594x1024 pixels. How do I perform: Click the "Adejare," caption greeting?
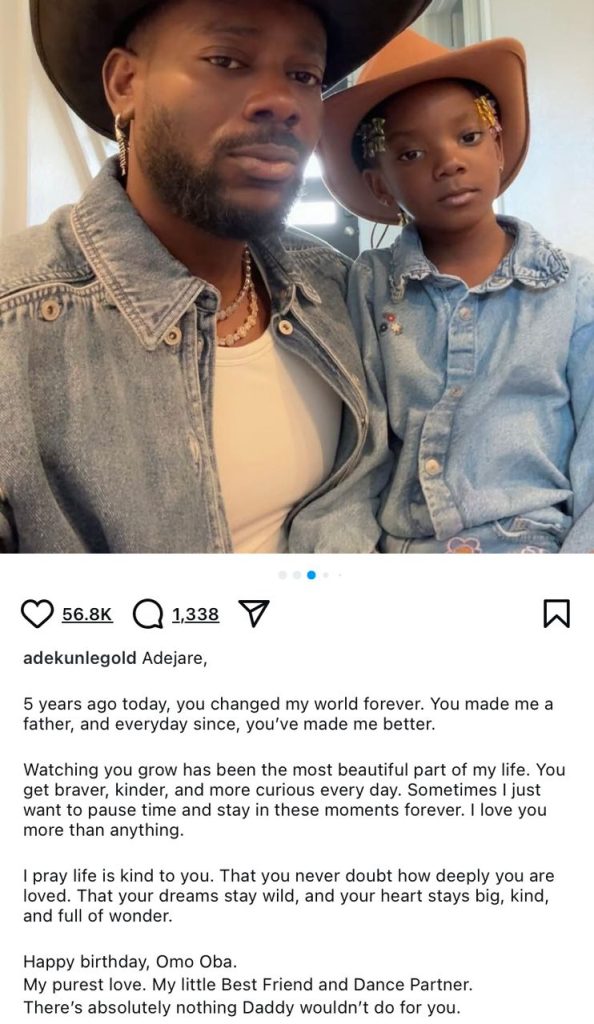174,658
